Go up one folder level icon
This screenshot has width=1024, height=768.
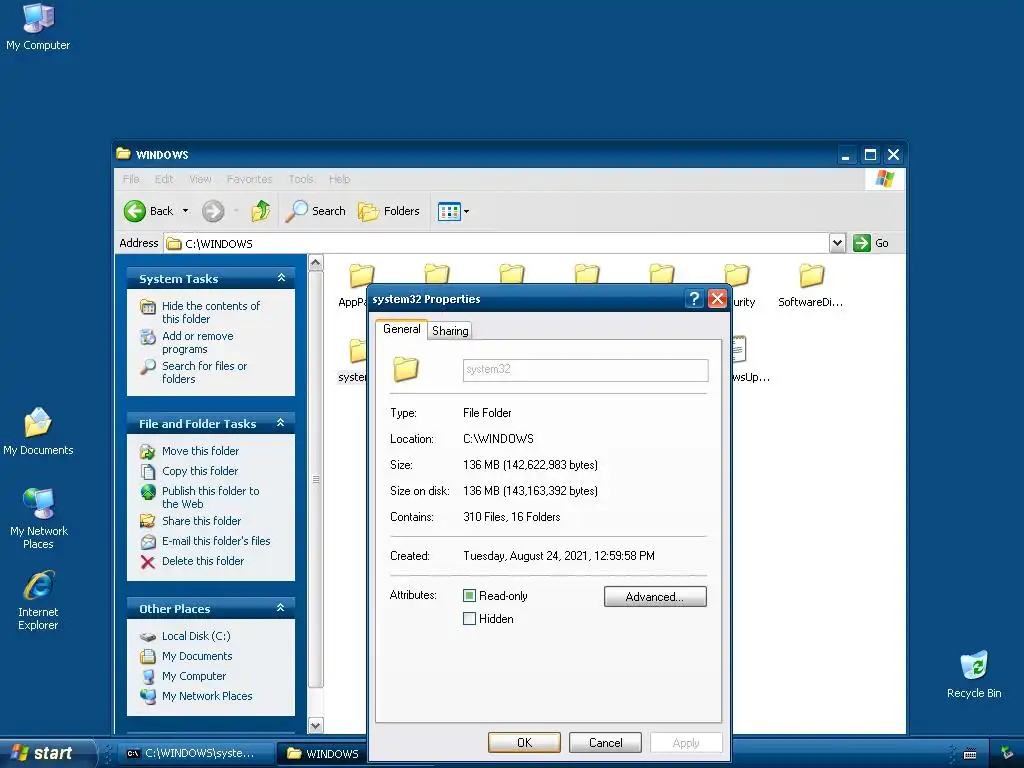261,211
